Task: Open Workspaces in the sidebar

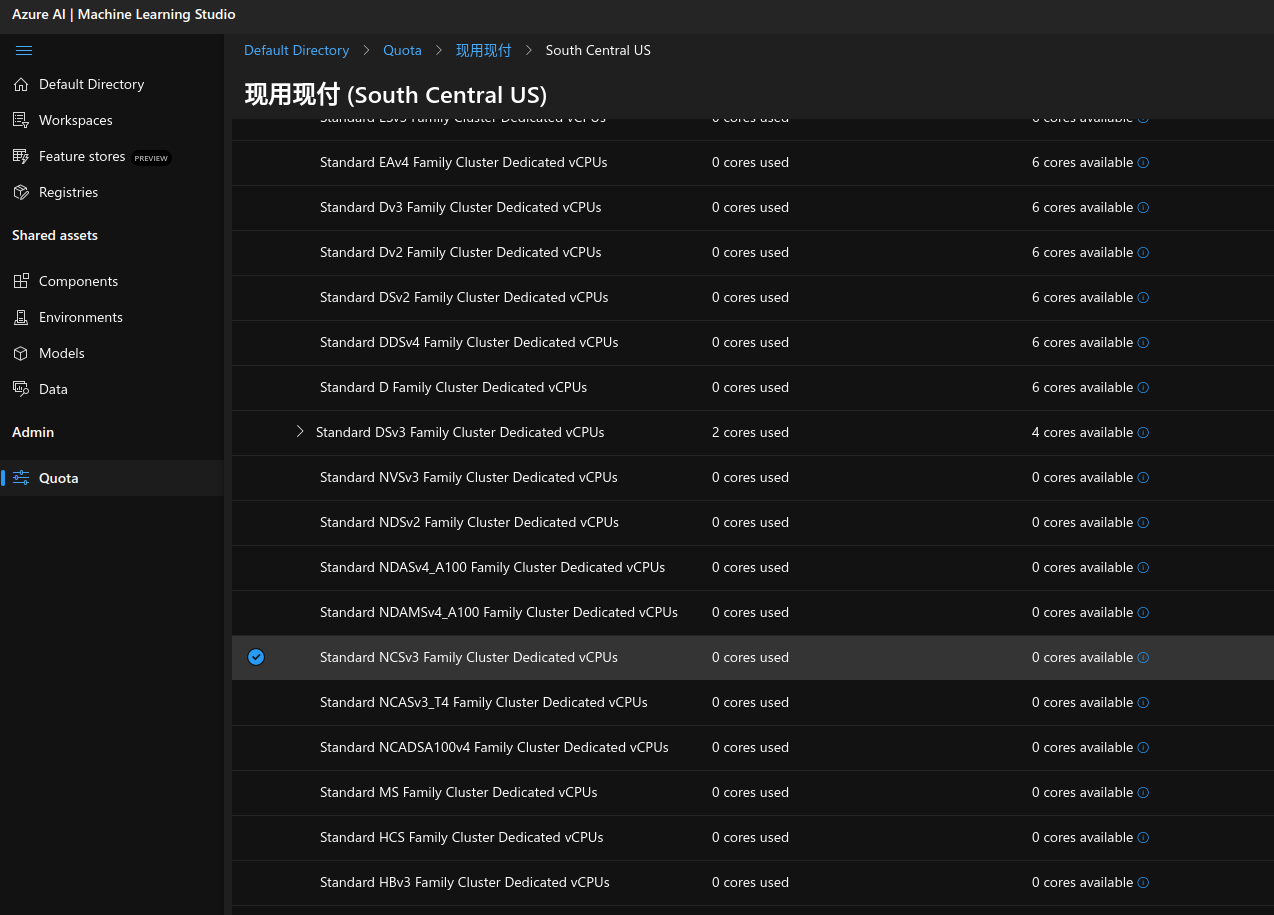Action: (112, 120)
